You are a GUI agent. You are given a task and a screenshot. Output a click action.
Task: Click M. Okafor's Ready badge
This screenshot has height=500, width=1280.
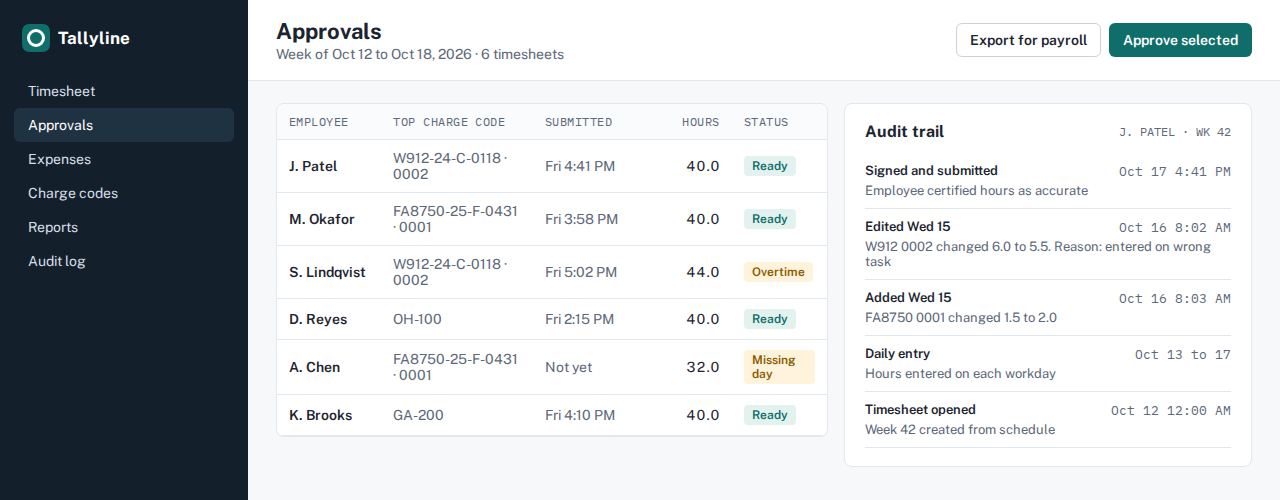770,219
